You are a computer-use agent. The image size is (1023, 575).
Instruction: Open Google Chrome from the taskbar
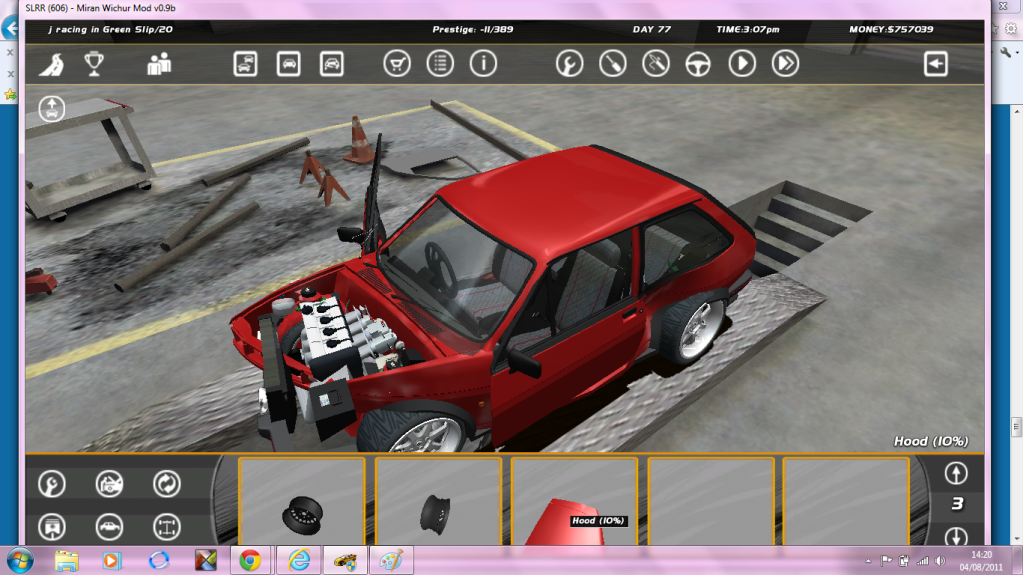[x=249, y=561]
